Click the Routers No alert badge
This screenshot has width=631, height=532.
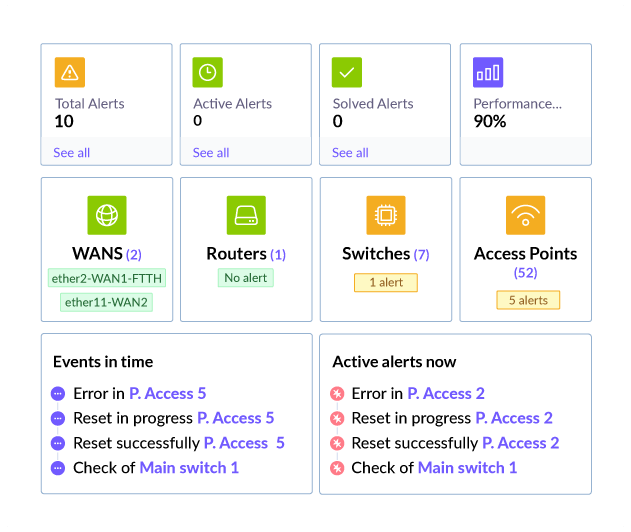246,278
